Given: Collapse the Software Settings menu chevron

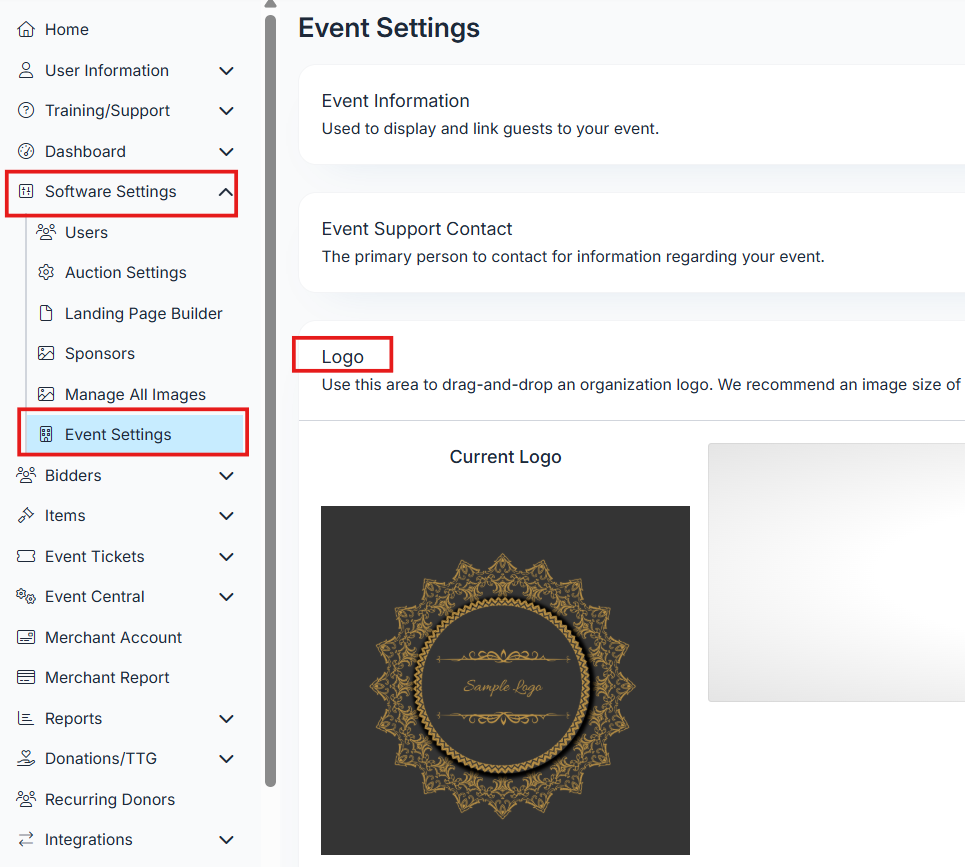Looking at the screenshot, I should click(x=226, y=192).
